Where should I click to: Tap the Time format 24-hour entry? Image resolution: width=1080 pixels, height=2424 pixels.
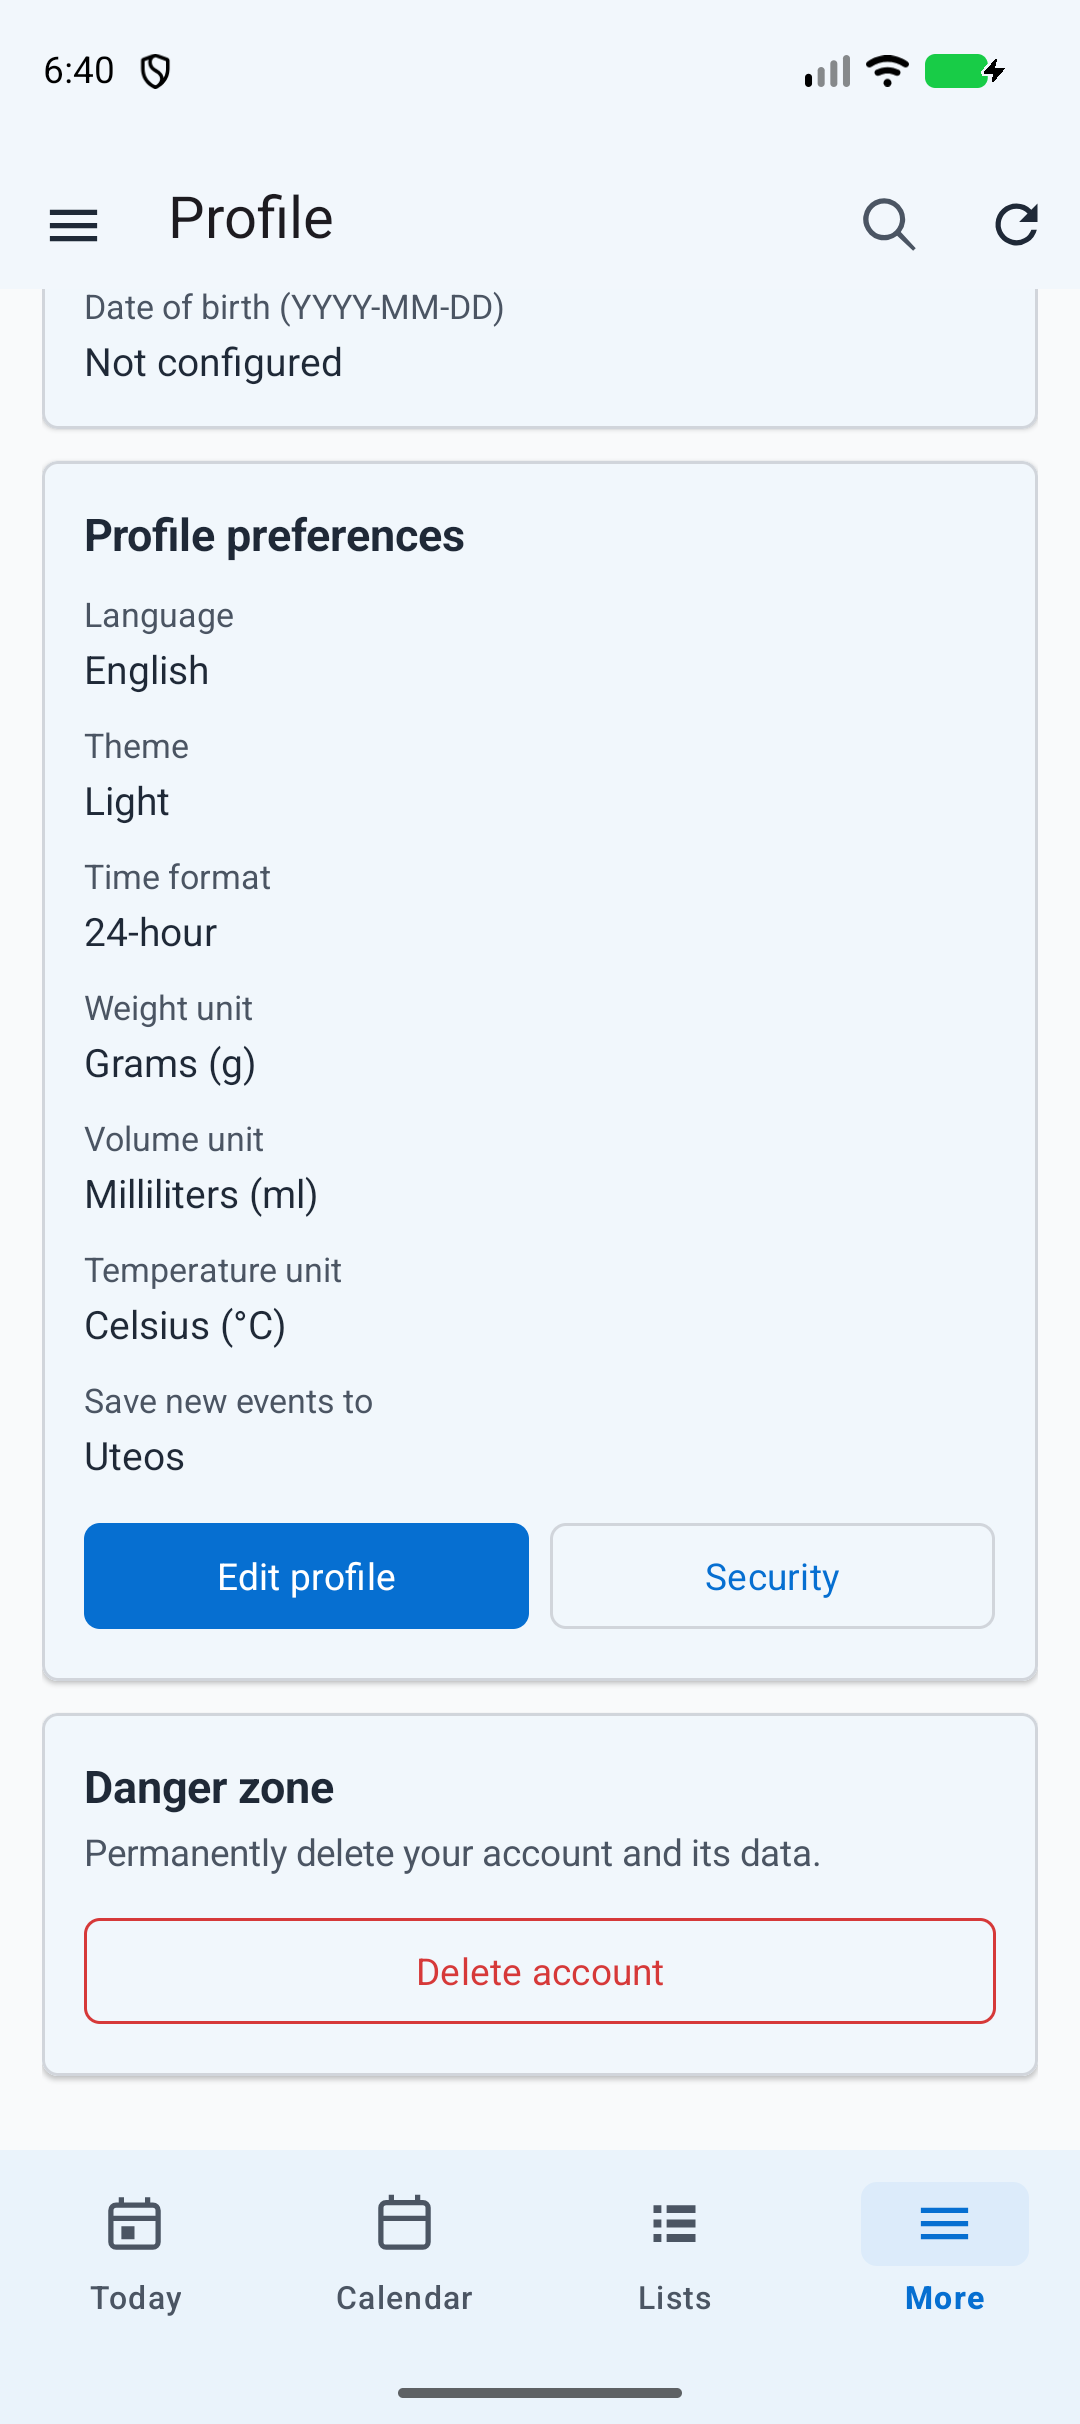point(151,933)
